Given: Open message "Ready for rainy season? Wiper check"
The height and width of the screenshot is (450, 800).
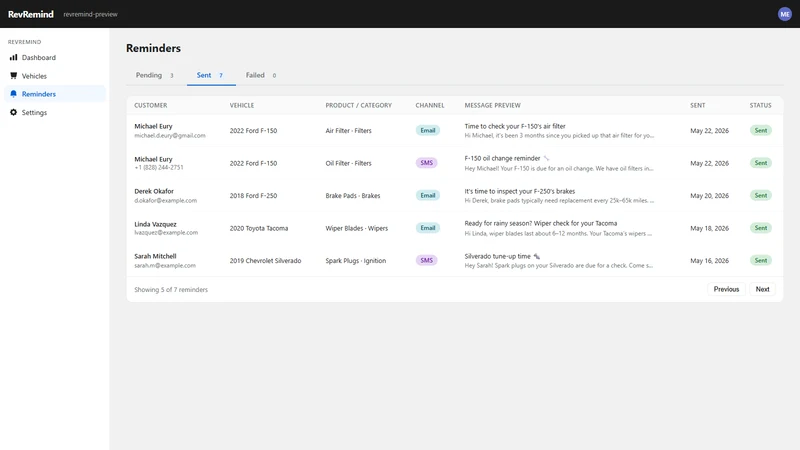Looking at the screenshot, I should point(540,223).
